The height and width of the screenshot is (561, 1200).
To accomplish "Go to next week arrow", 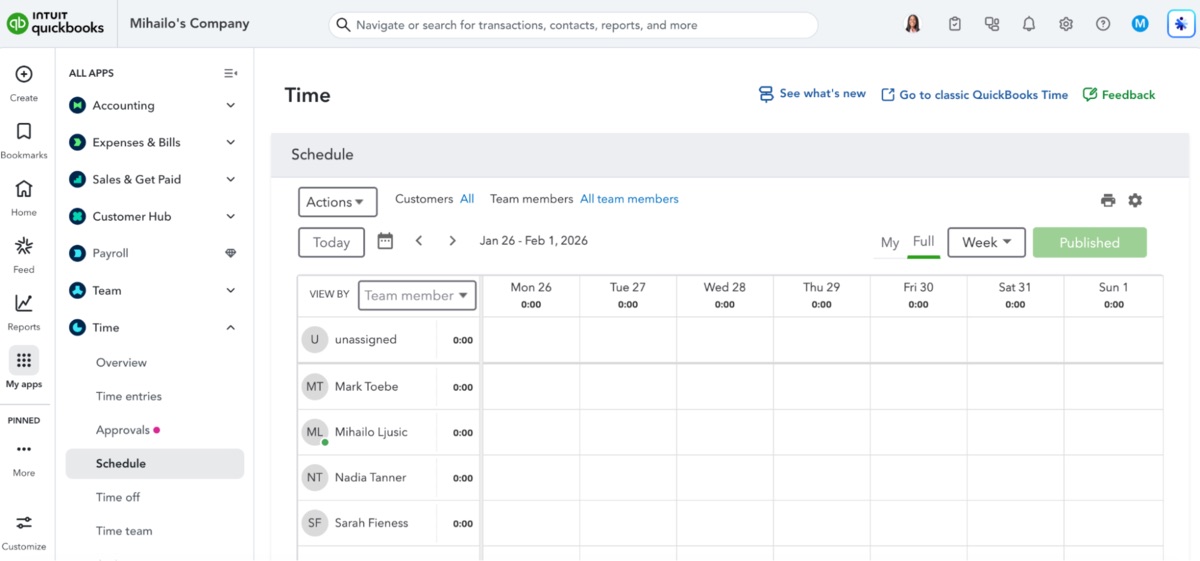I will point(452,241).
